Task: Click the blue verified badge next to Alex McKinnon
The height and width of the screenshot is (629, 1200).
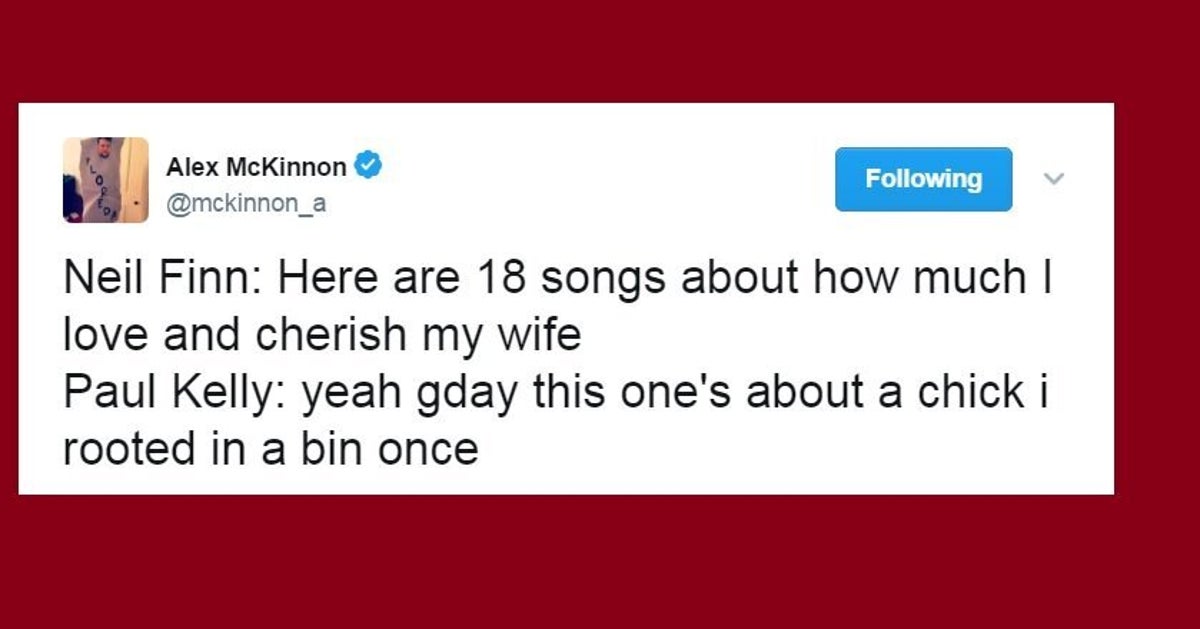Action: [x=369, y=166]
